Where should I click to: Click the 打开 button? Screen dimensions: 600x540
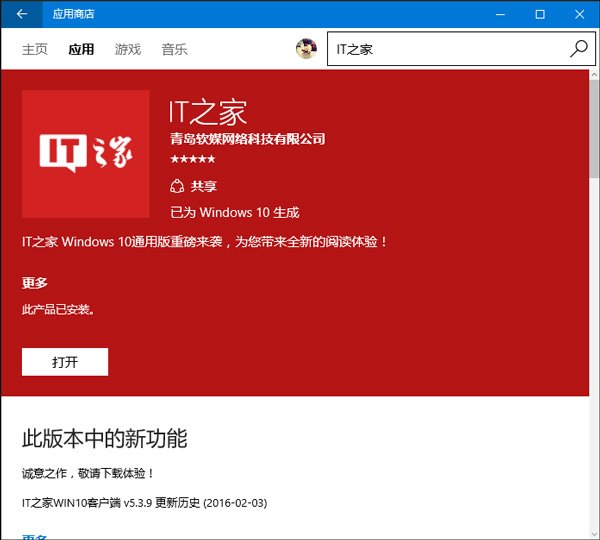coord(65,362)
